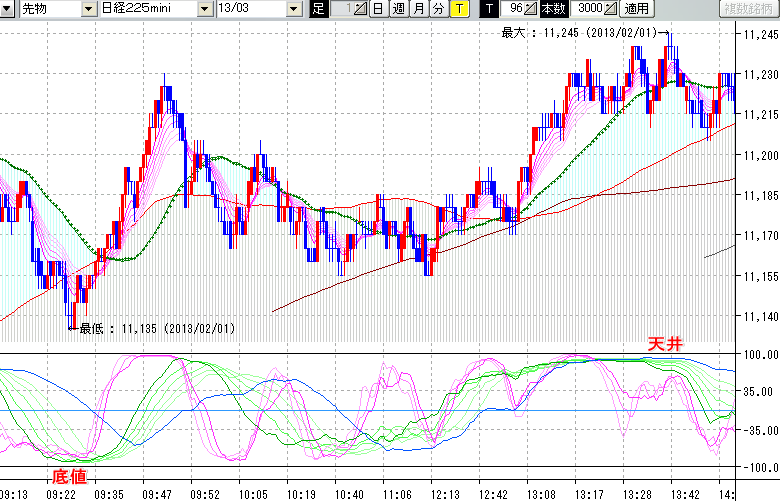780x501 pixels.
Task: Click the 適用 apply button
Action: 636,9
